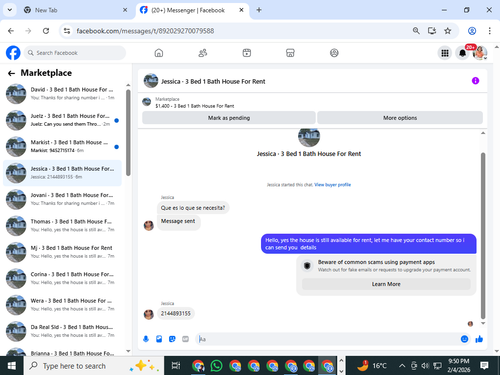Image resolution: width=500 pixels, height=375 pixels.
Task: Open a new browser tab
Action: click(x=259, y=10)
